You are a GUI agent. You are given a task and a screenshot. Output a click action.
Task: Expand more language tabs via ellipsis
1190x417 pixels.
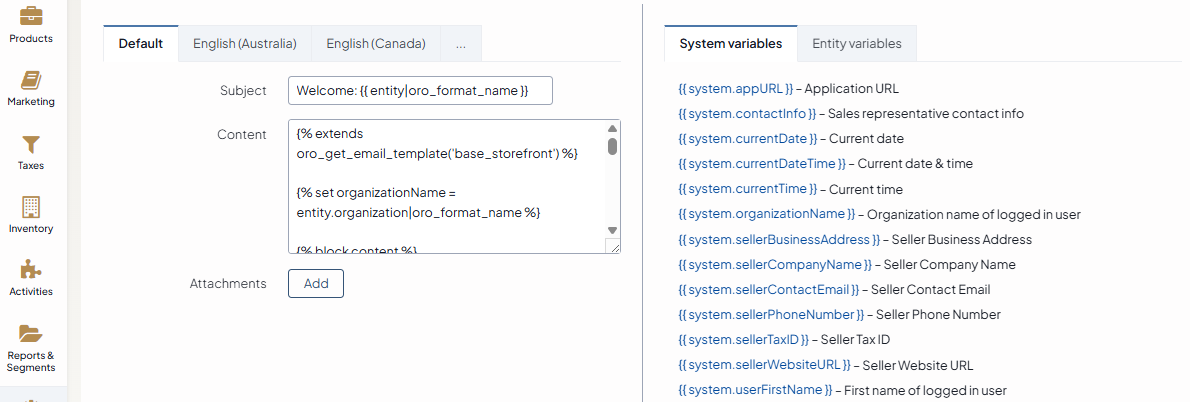click(x=460, y=44)
